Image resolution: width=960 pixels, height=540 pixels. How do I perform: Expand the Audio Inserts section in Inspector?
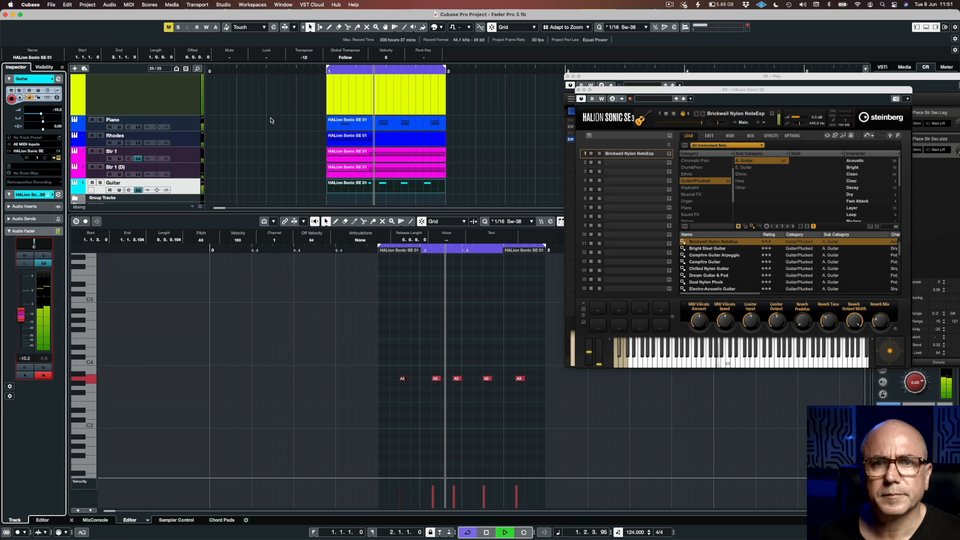pos(34,206)
